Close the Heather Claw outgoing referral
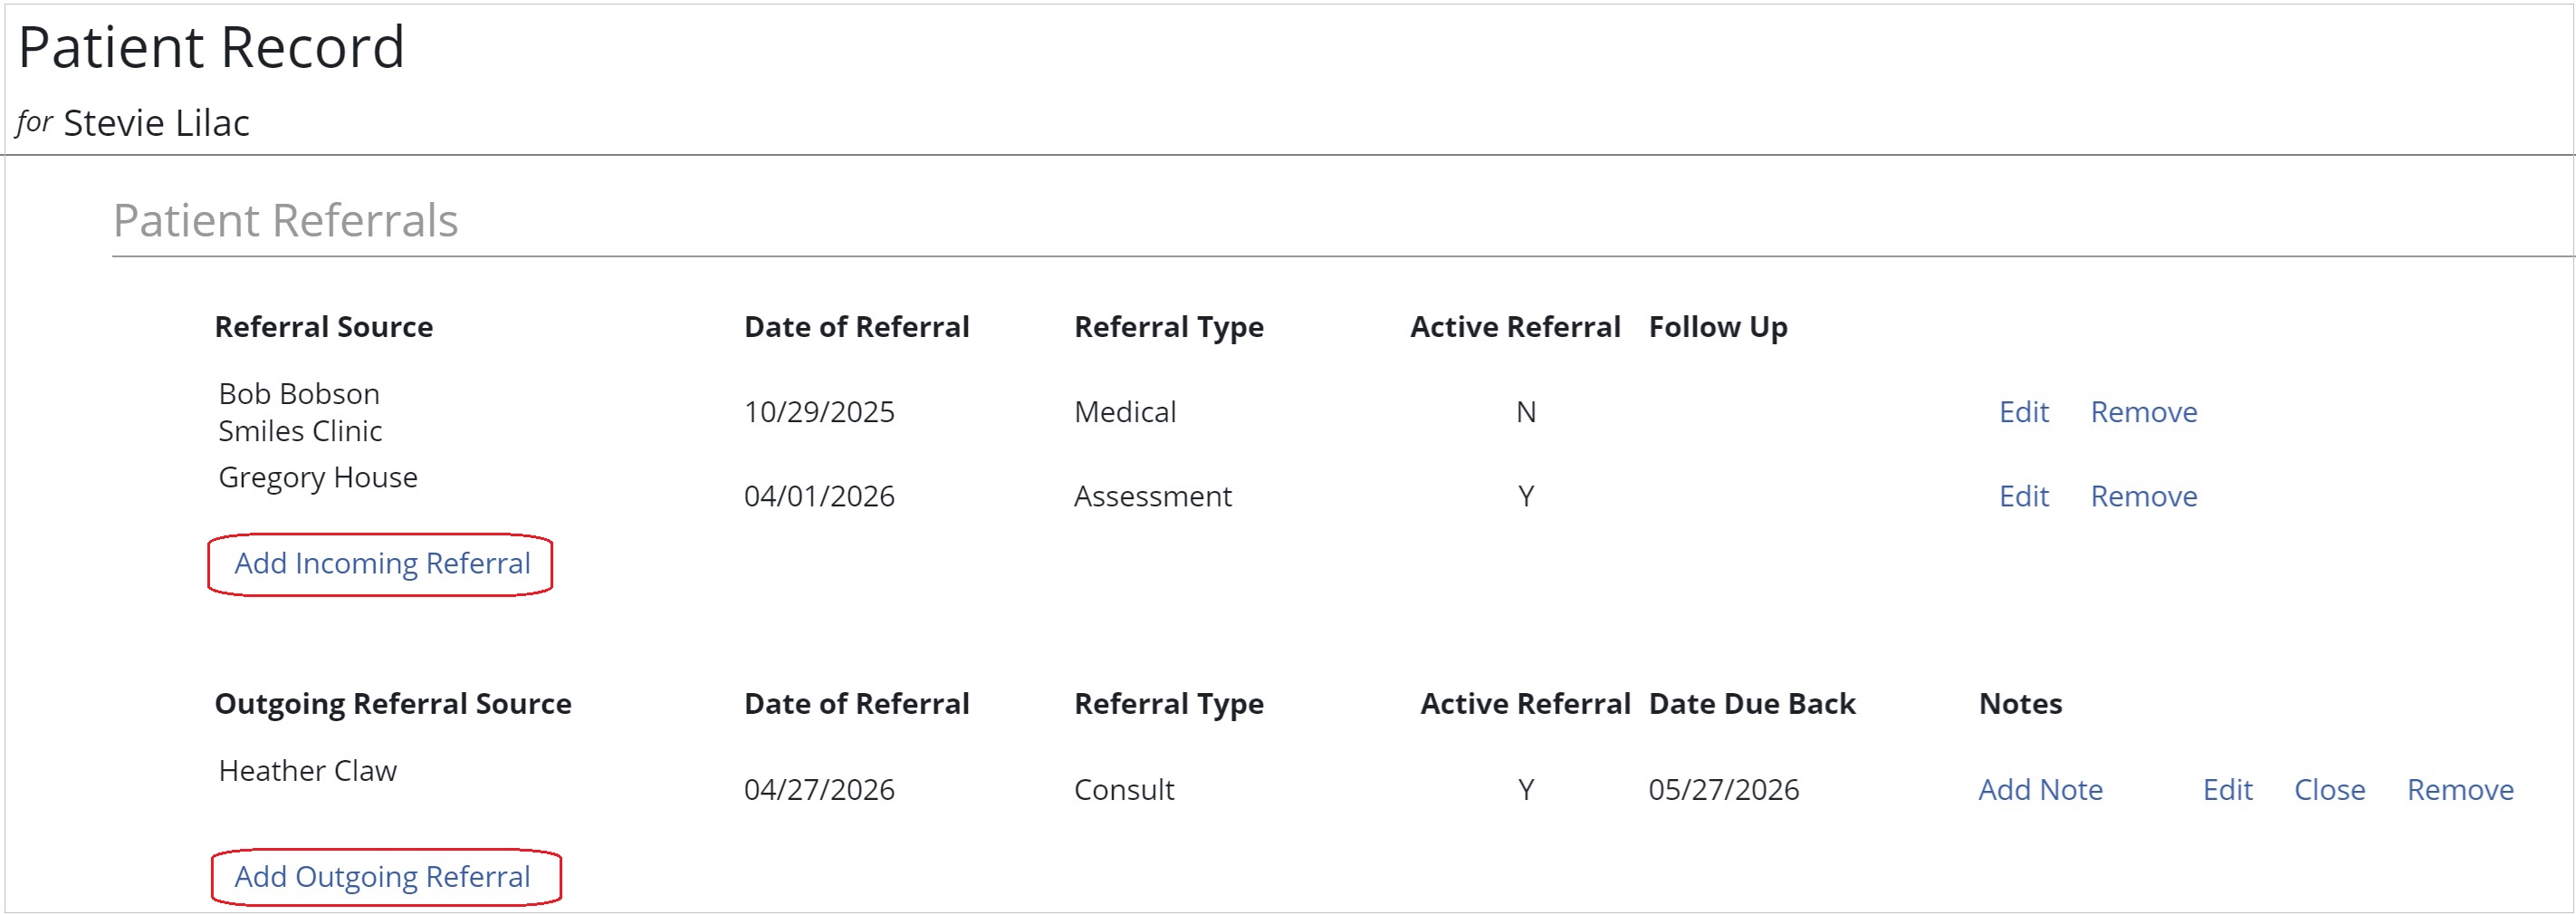This screenshot has height=915, width=2576. pyautogui.click(x=2329, y=790)
